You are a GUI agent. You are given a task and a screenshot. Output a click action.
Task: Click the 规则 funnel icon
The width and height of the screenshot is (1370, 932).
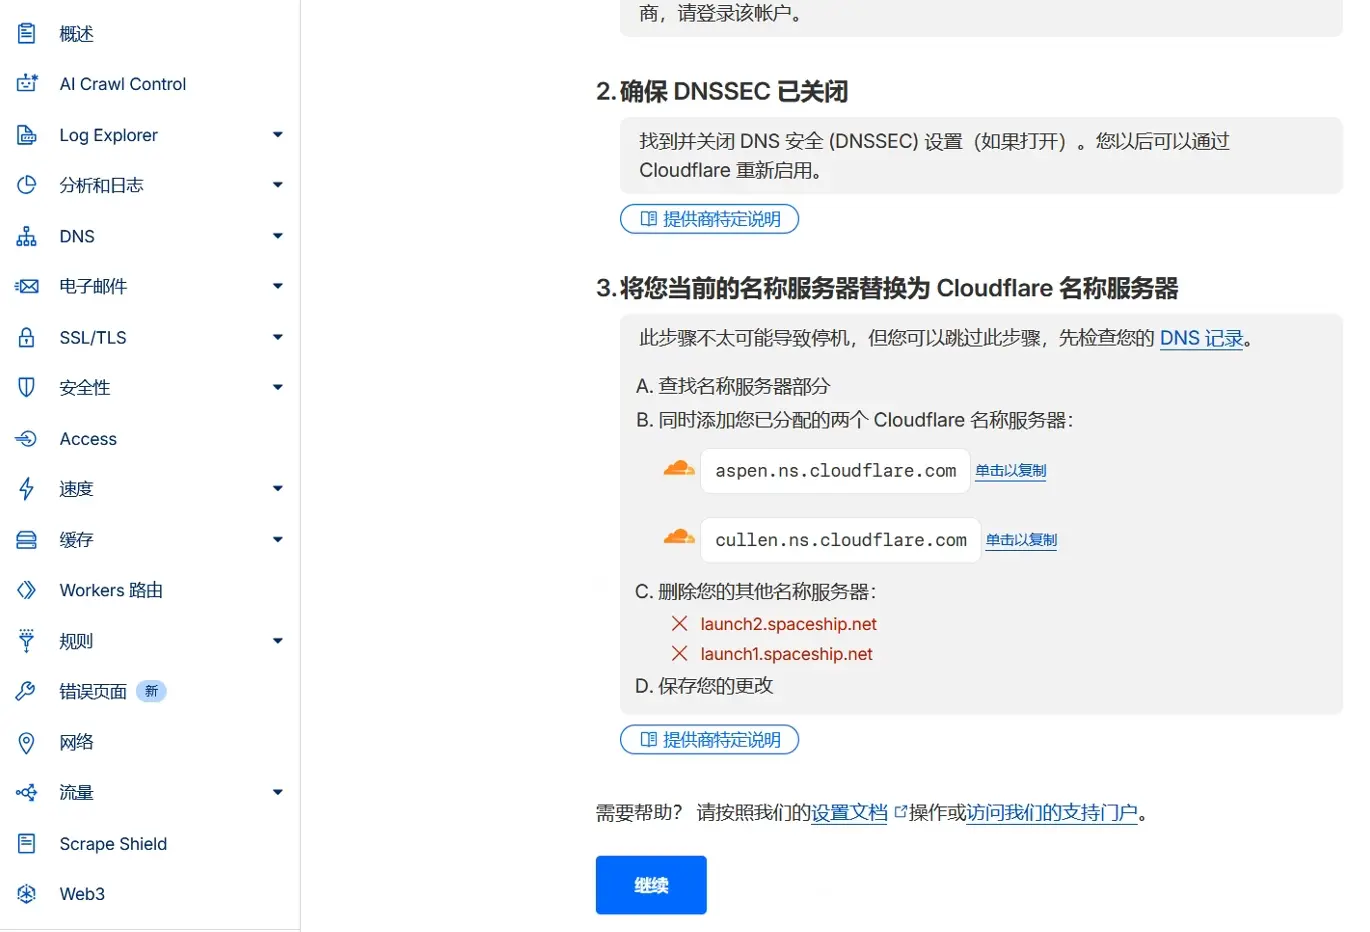[27, 640]
